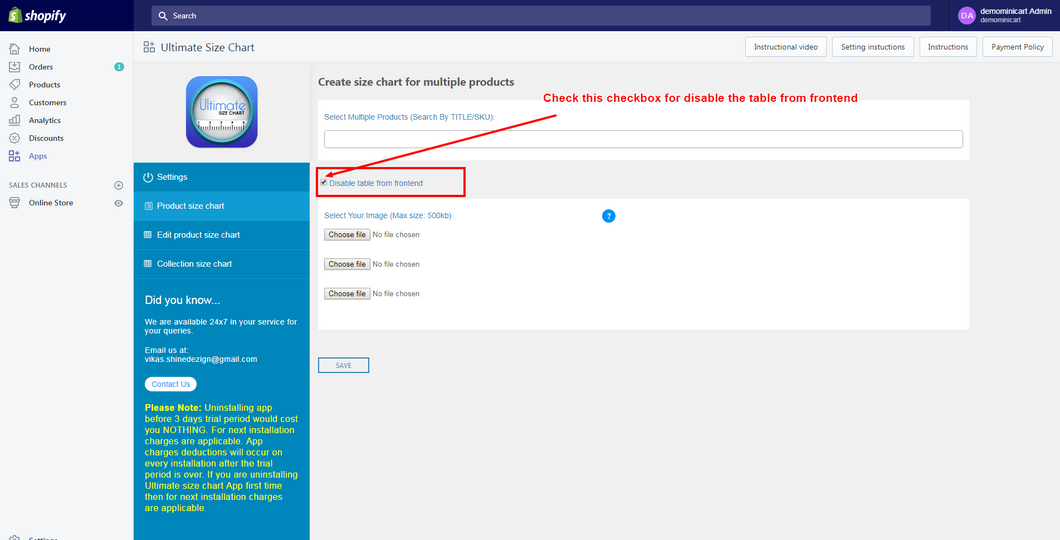Click the Select Your Image label
The width and height of the screenshot is (1060, 540).
pos(388,216)
